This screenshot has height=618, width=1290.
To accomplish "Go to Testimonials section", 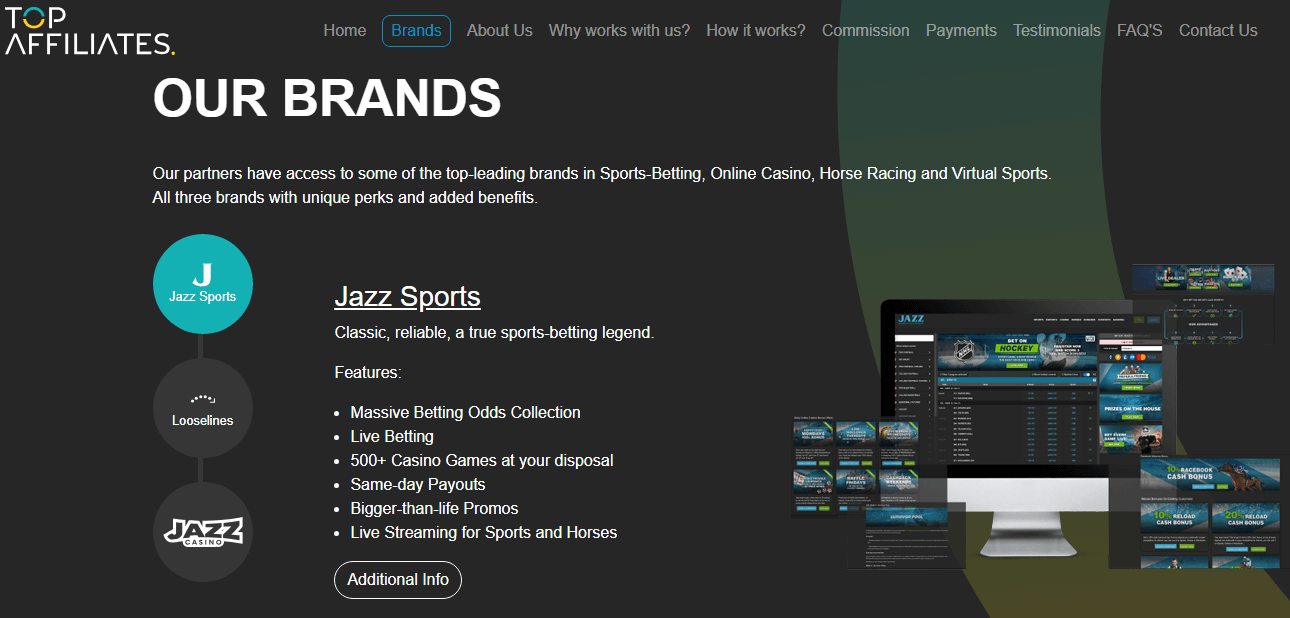I will coord(1057,31).
